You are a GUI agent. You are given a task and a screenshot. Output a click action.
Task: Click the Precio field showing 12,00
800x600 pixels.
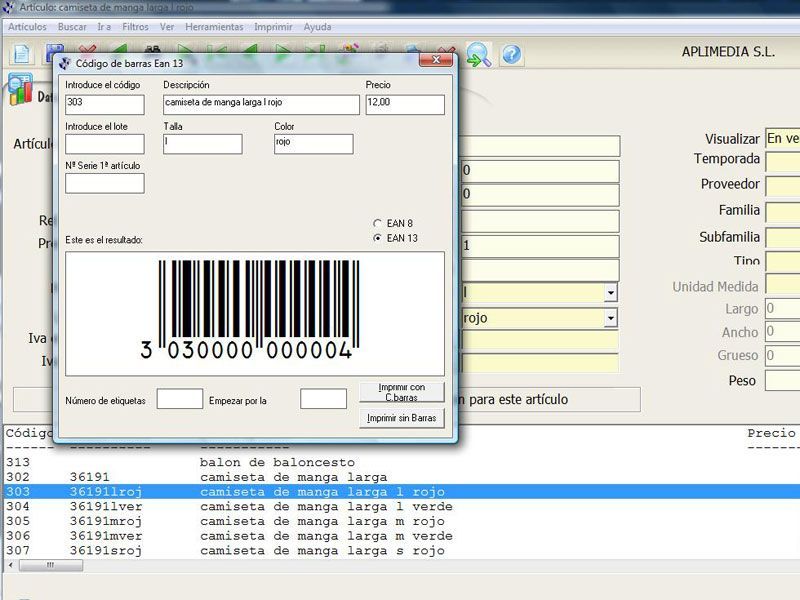coord(405,105)
